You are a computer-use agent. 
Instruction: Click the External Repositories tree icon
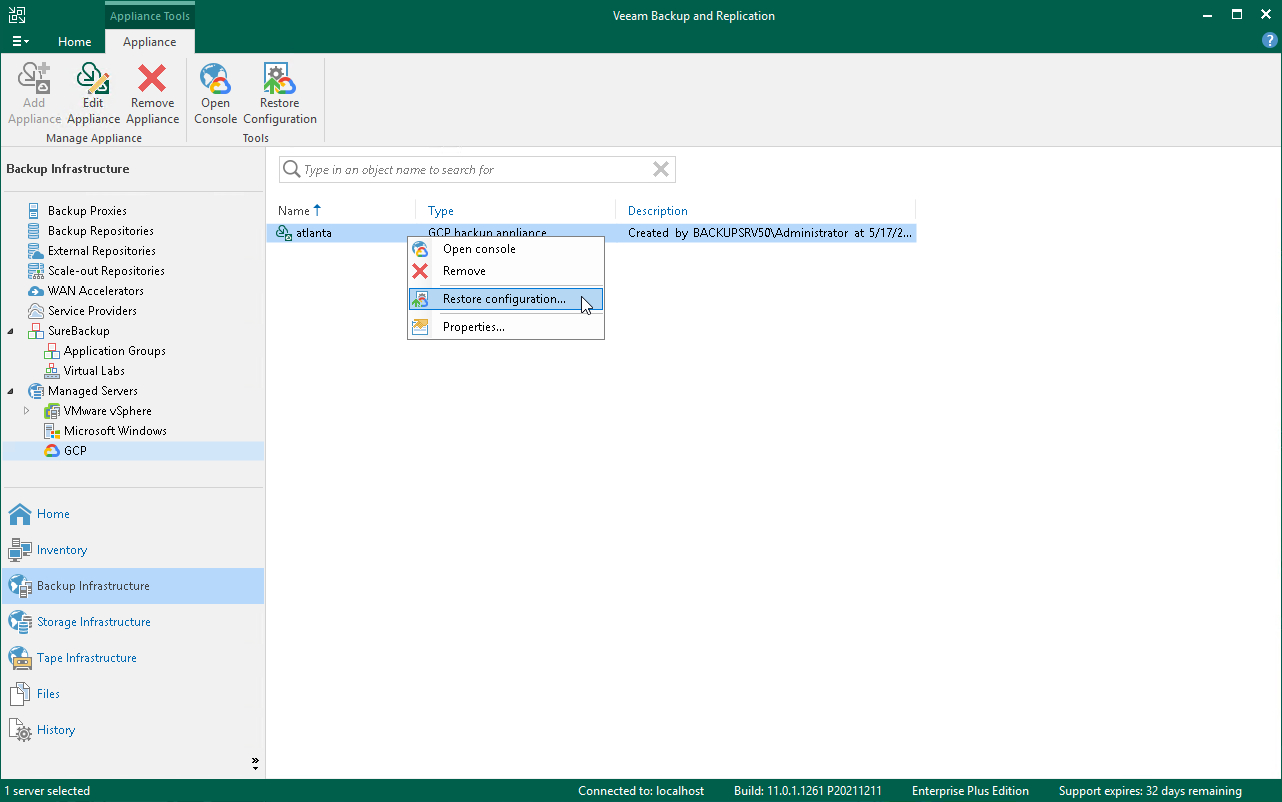click(36, 251)
